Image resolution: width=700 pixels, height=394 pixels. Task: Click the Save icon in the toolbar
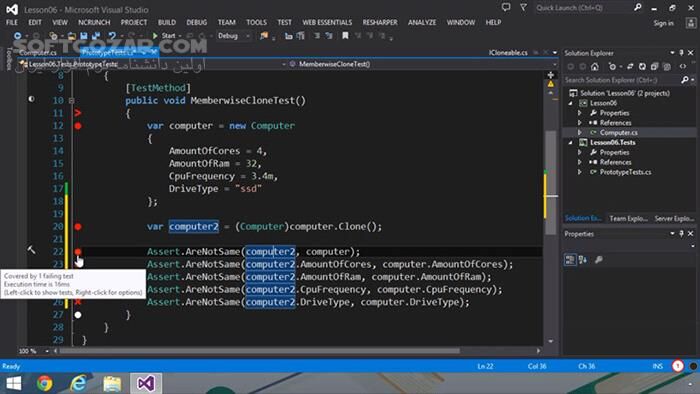(x=84, y=36)
